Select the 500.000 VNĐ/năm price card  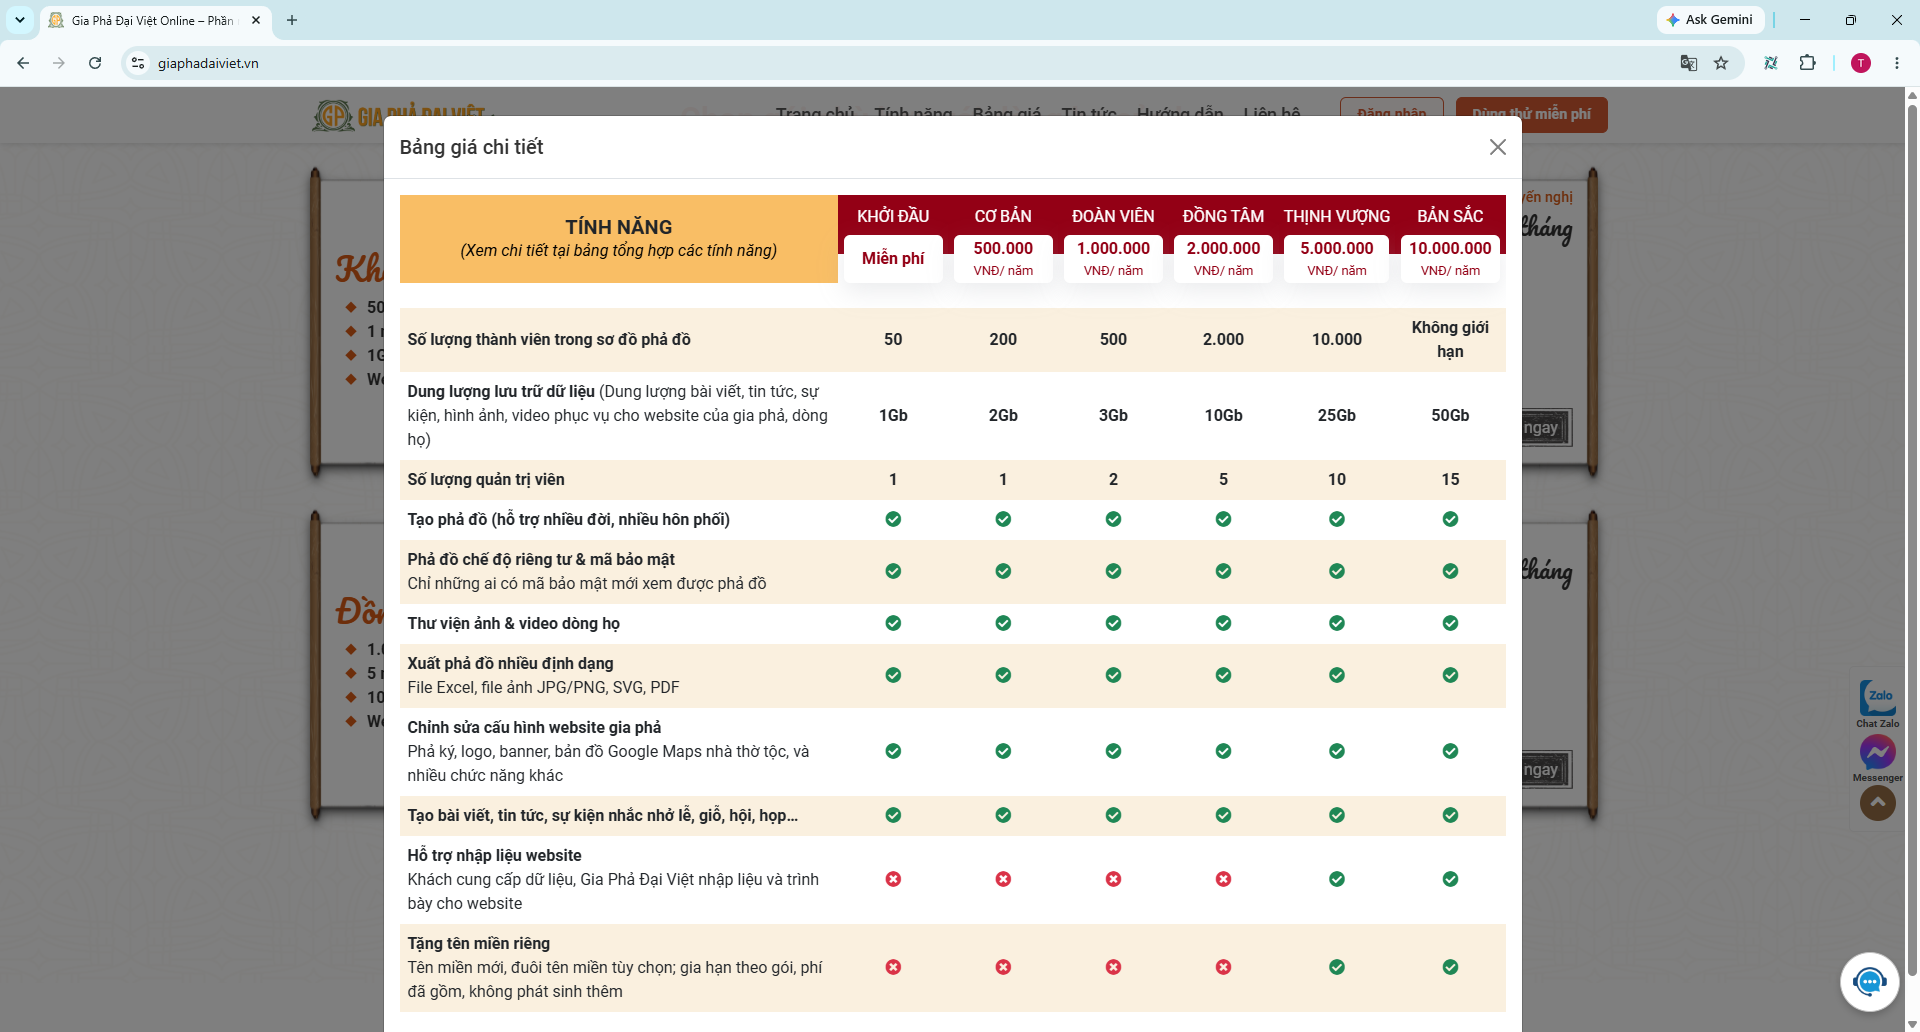click(x=1003, y=258)
